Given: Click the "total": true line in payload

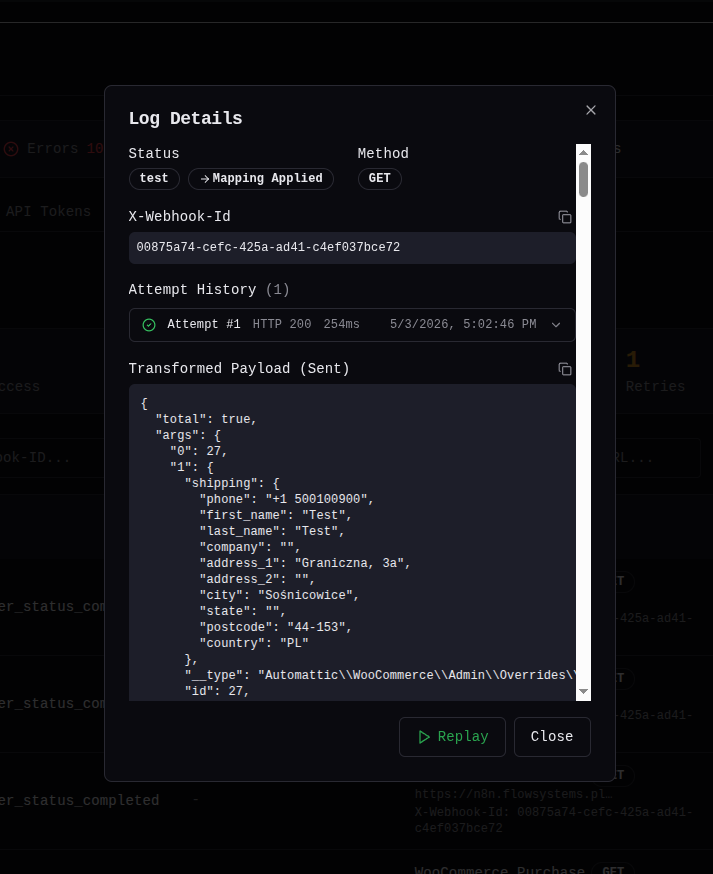Looking at the screenshot, I should pyautogui.click(x=206, y=419).
